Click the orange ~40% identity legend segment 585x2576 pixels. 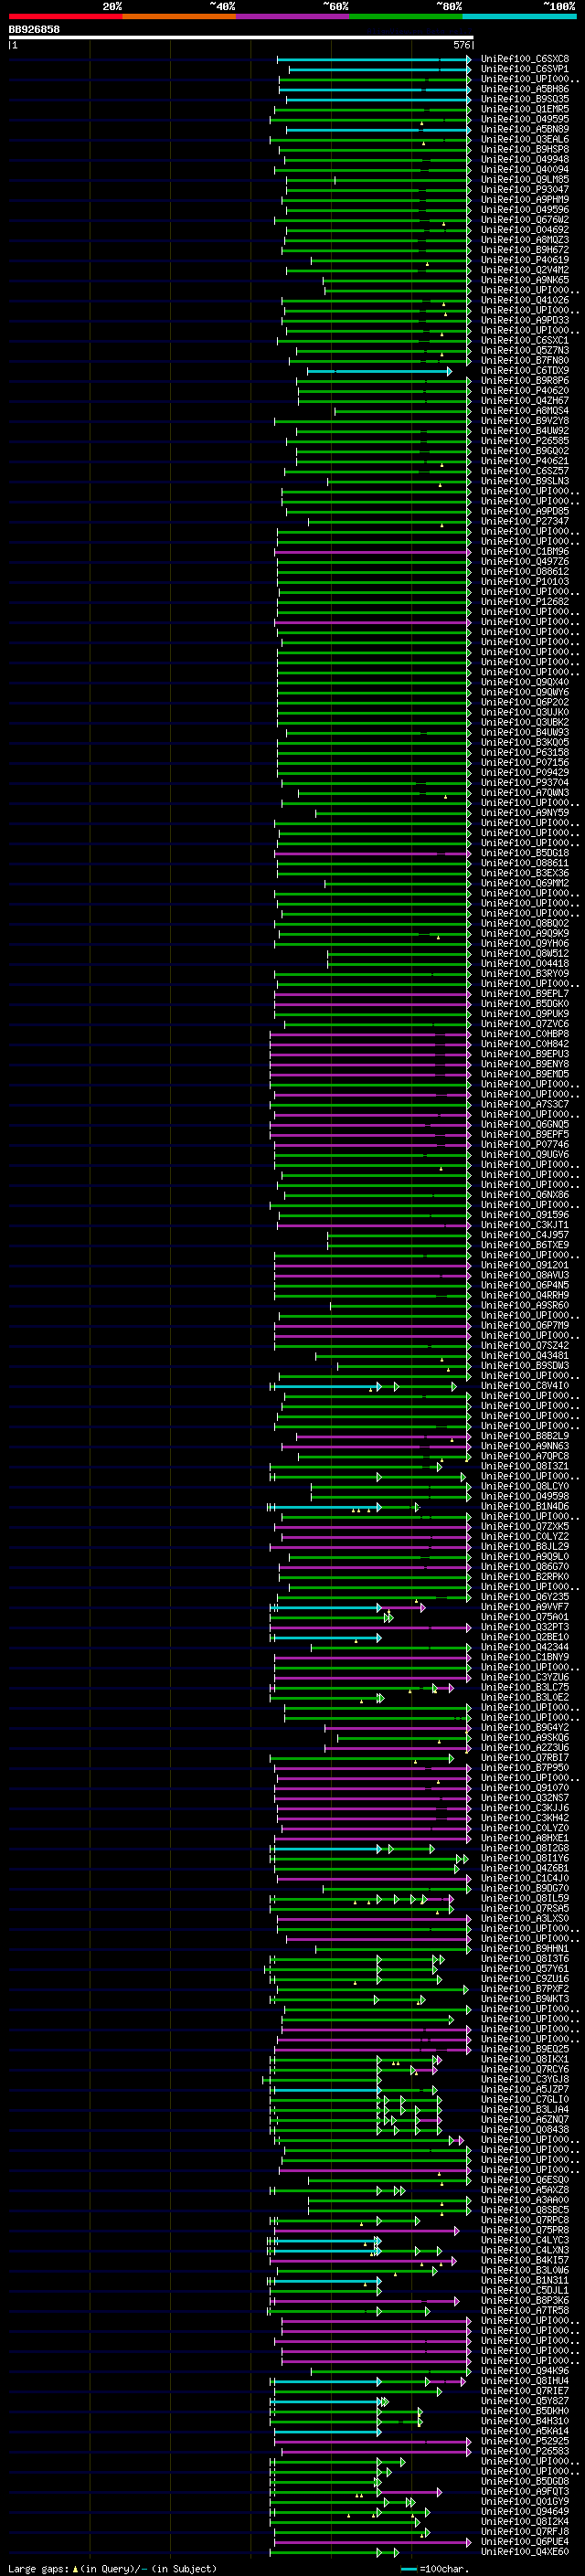coord(179,16)
